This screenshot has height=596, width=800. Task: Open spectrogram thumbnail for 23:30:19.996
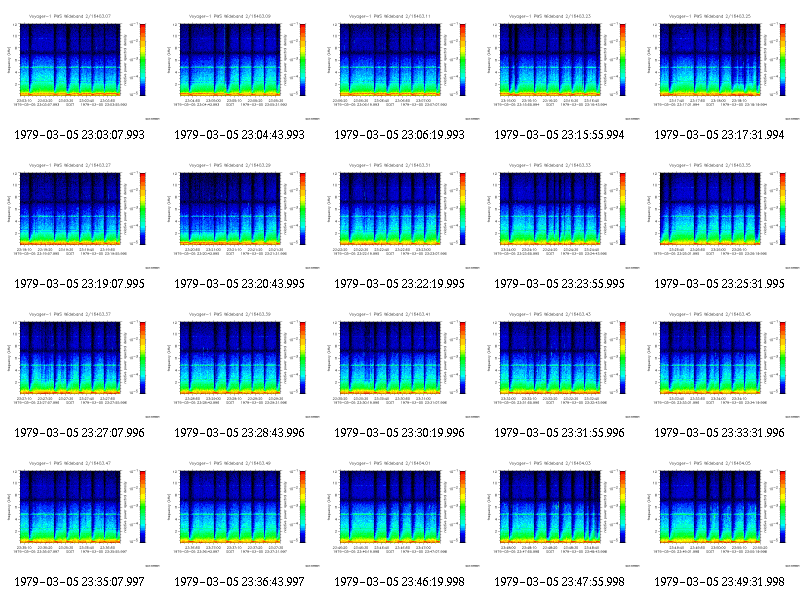point(400,365)
